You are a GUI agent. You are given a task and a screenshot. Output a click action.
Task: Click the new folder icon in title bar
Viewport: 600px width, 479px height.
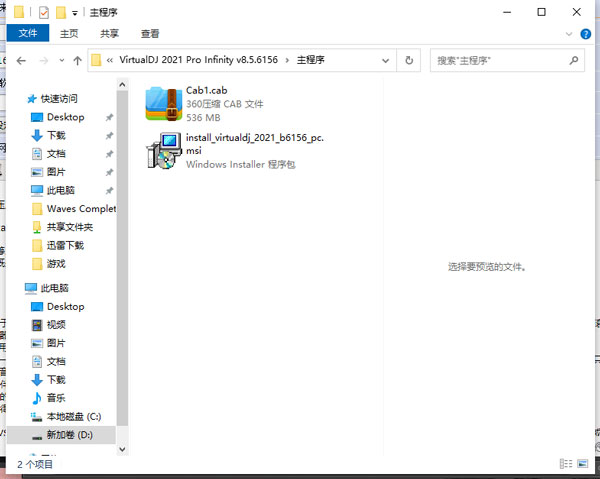pyautogui.click(x=61, y=13)
